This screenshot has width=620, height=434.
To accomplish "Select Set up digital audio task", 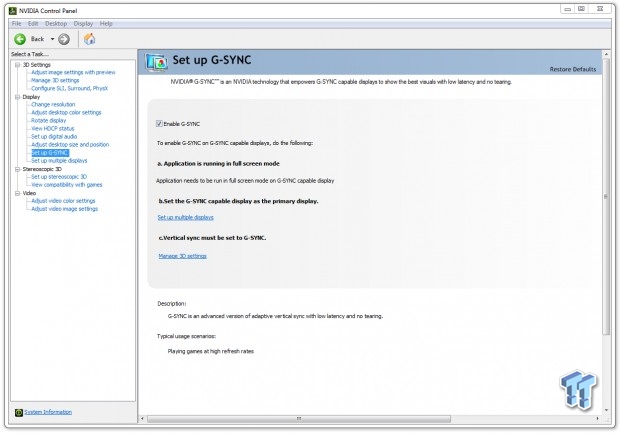I will point(54,137).
